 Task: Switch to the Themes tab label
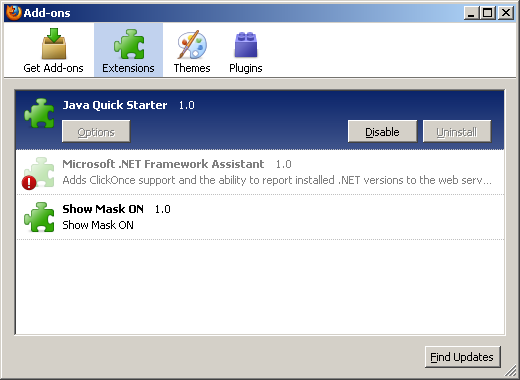coord(192,68)
